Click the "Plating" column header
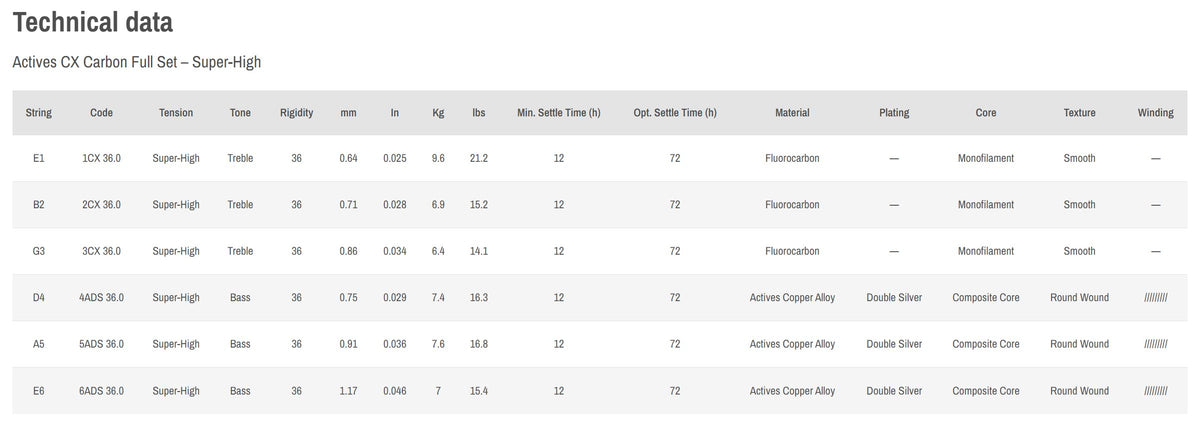Image resolution: width=1200 pixels, height=432 pixels. [x=894, y=113]
